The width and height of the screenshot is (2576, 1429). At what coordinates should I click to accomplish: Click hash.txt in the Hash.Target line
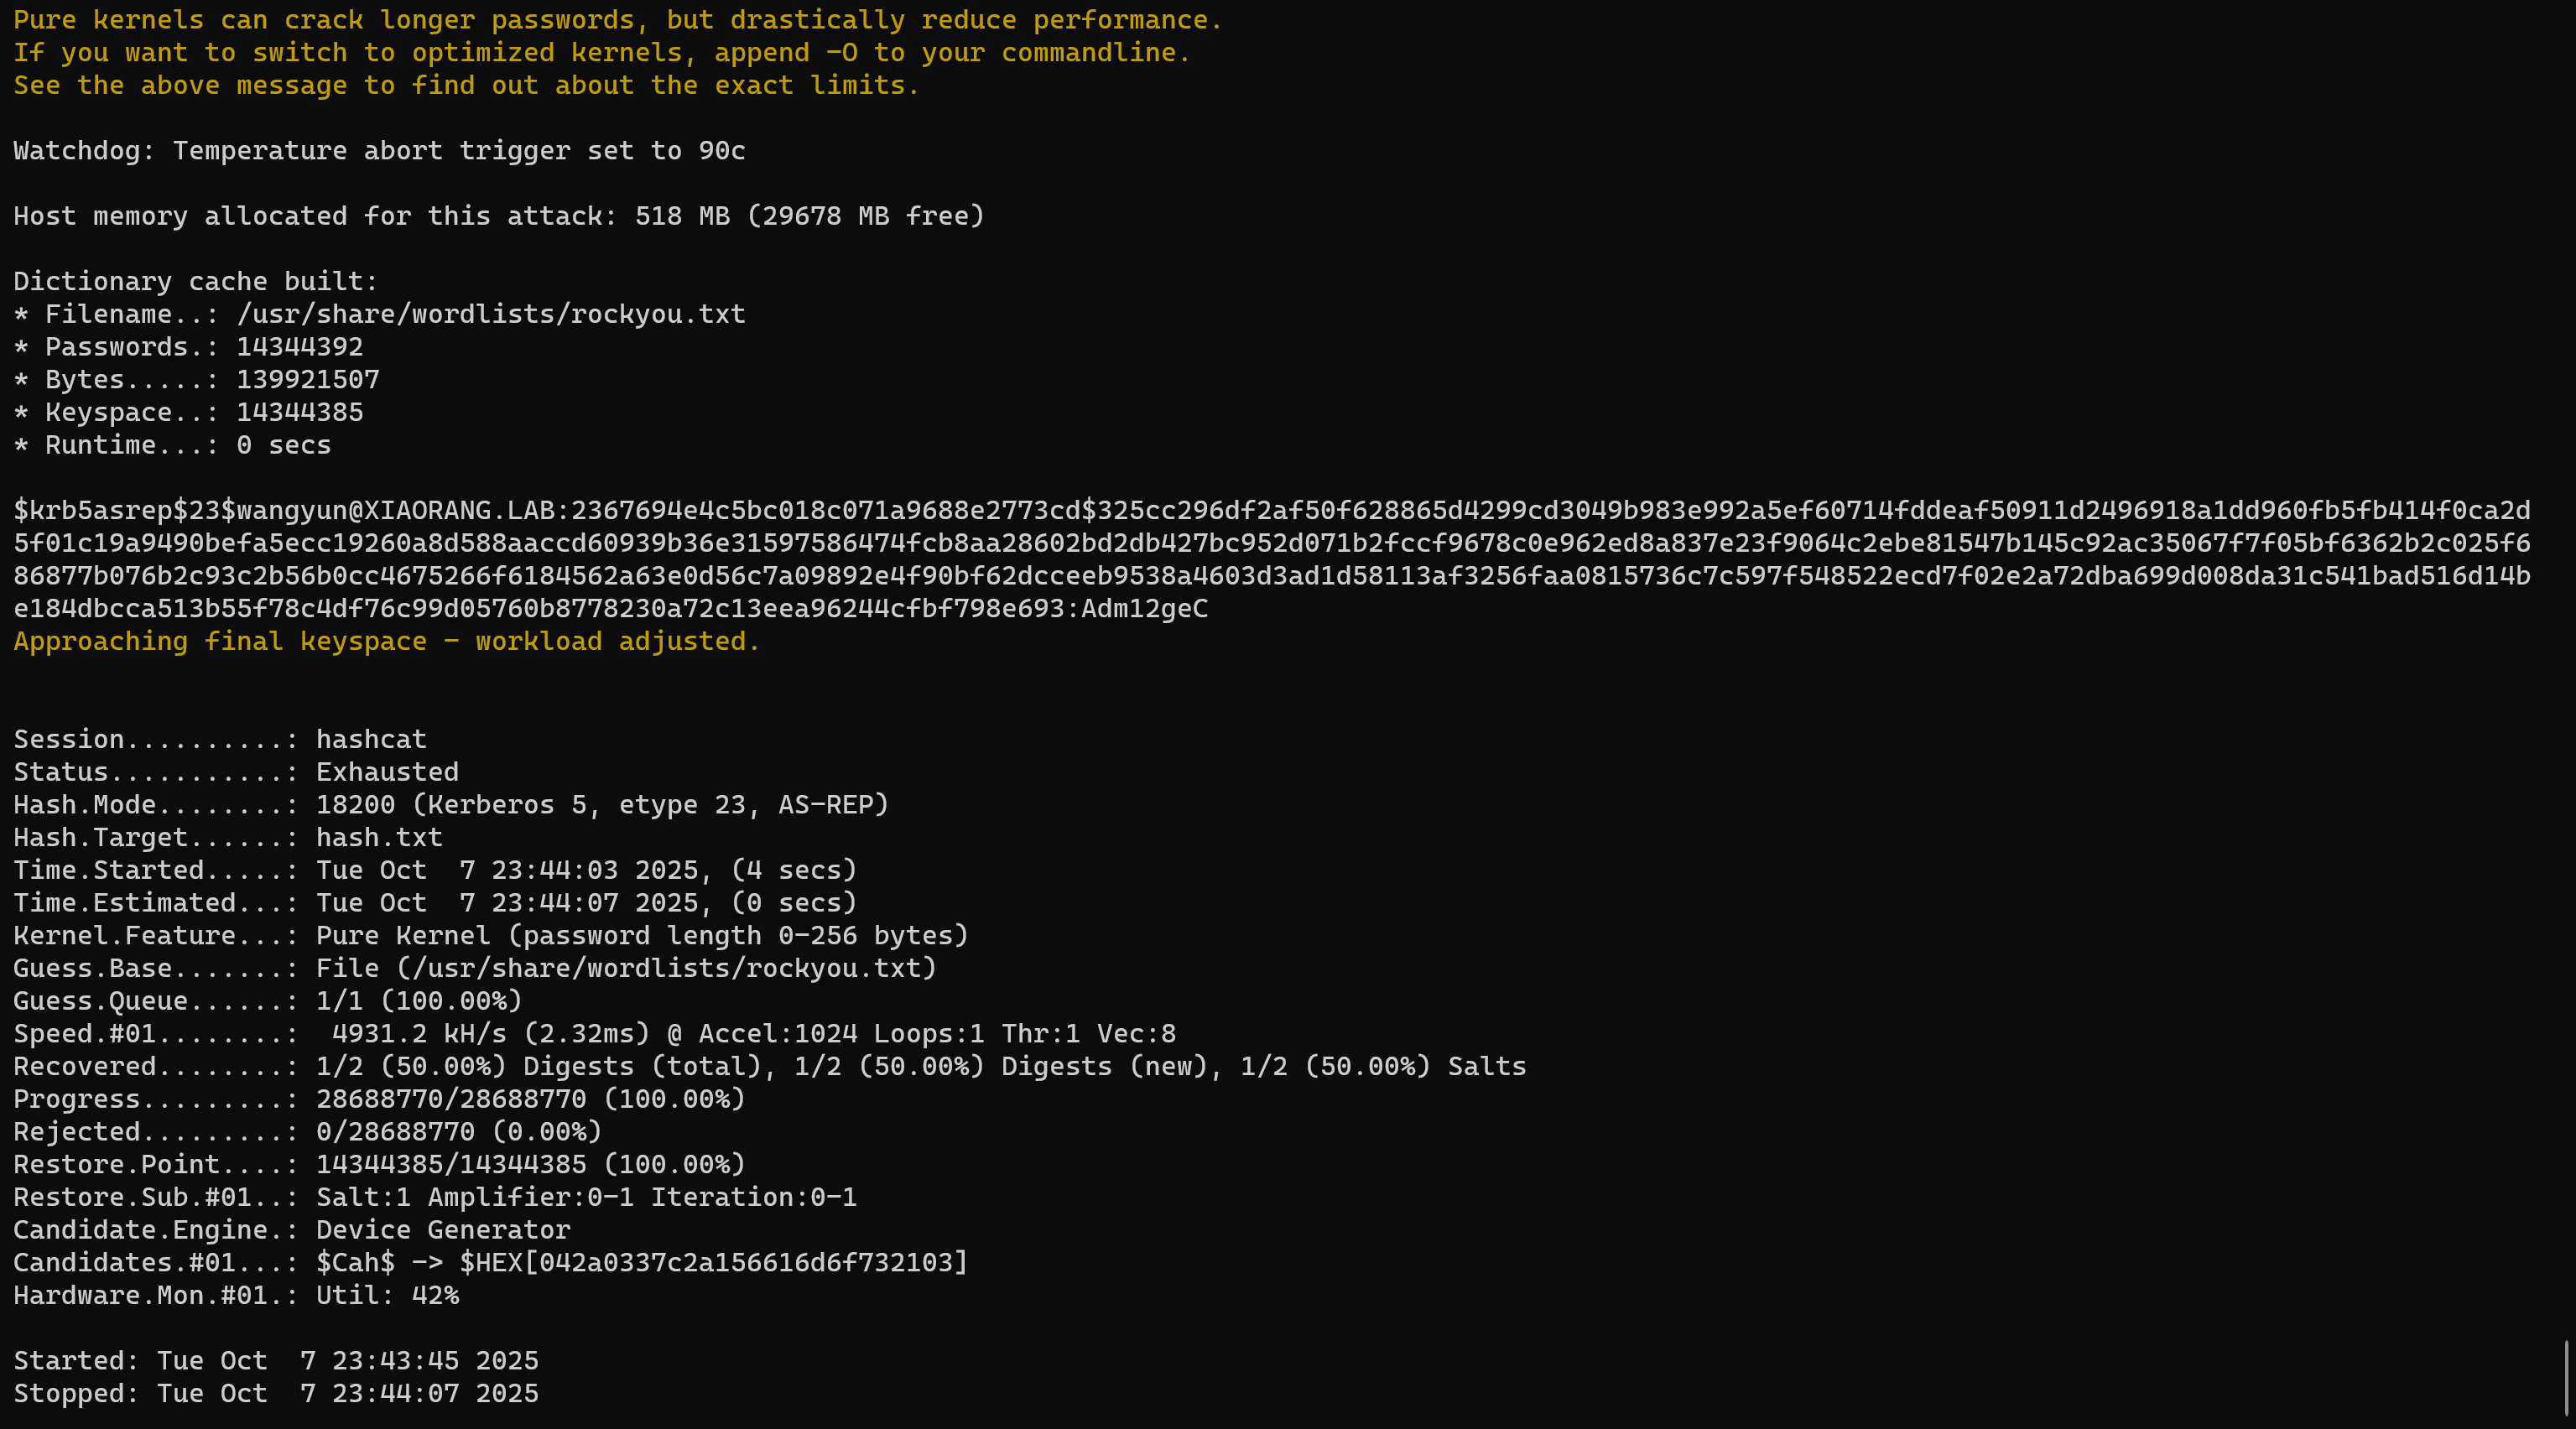[379, 838]
